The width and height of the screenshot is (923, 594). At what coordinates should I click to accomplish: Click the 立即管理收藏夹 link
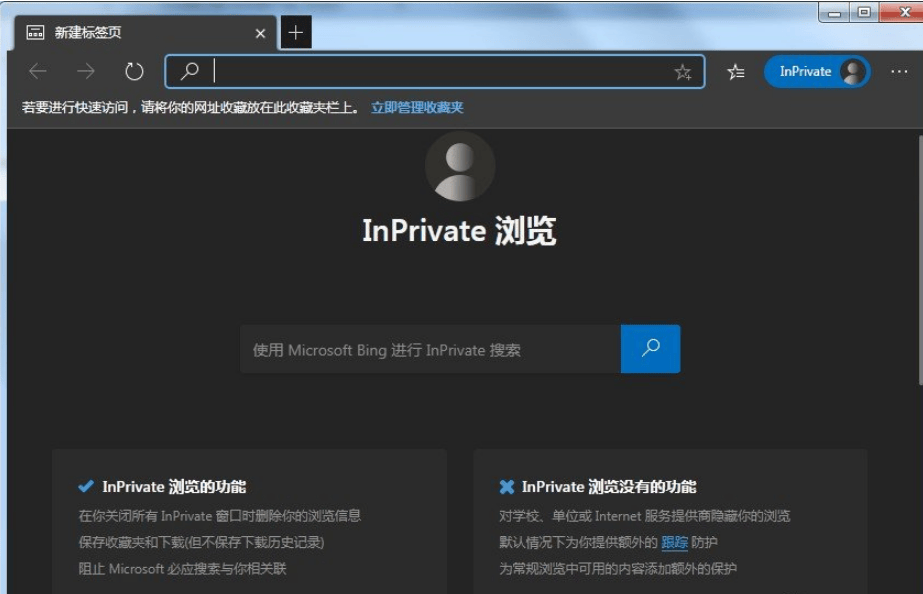pyautogui.click(x=417, y=107)
